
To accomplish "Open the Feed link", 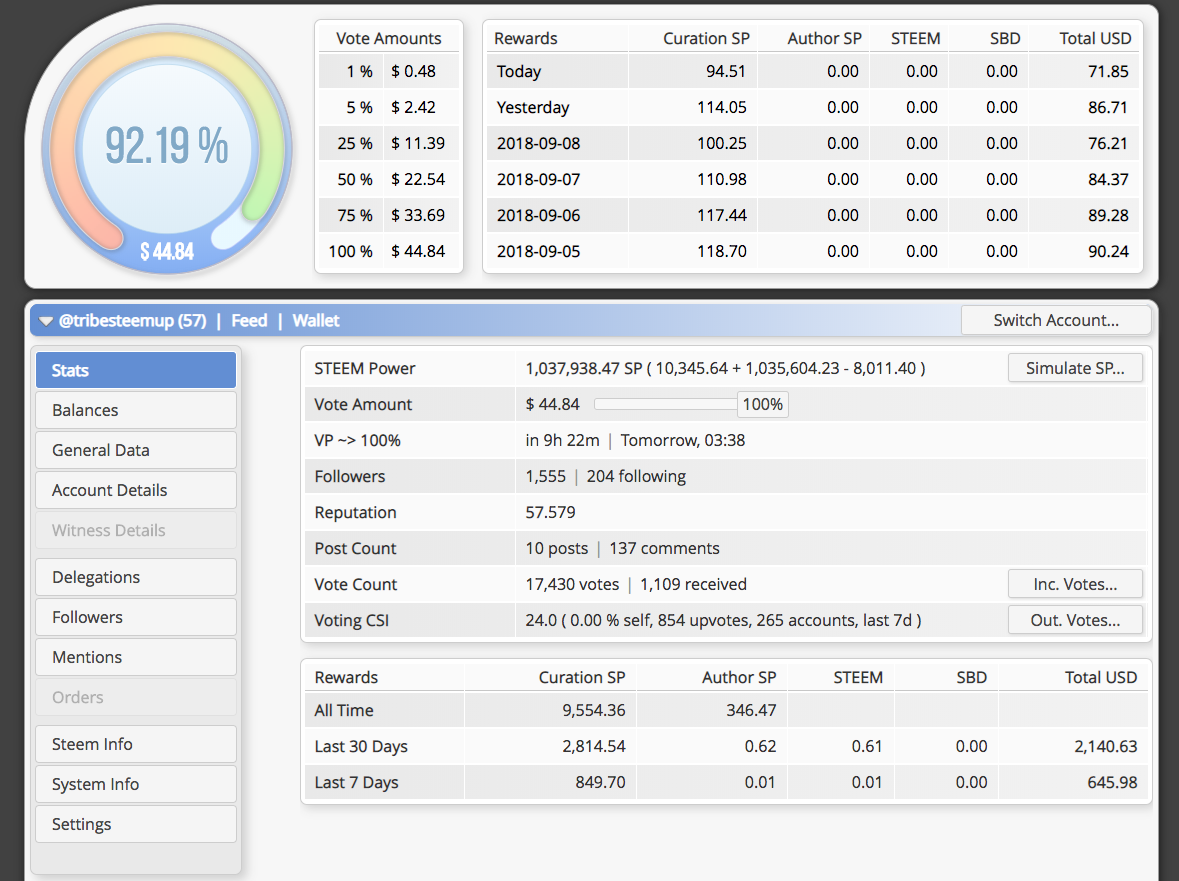I will pos(249,321).
